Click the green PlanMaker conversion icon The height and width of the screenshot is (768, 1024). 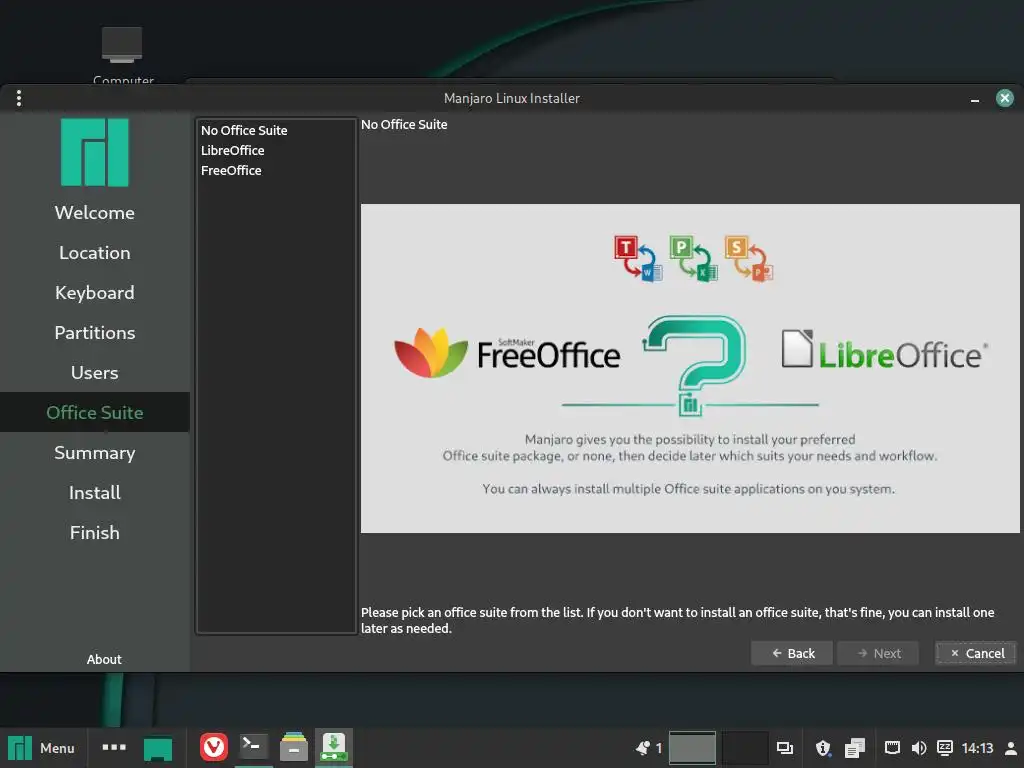(x=694, y=259)
